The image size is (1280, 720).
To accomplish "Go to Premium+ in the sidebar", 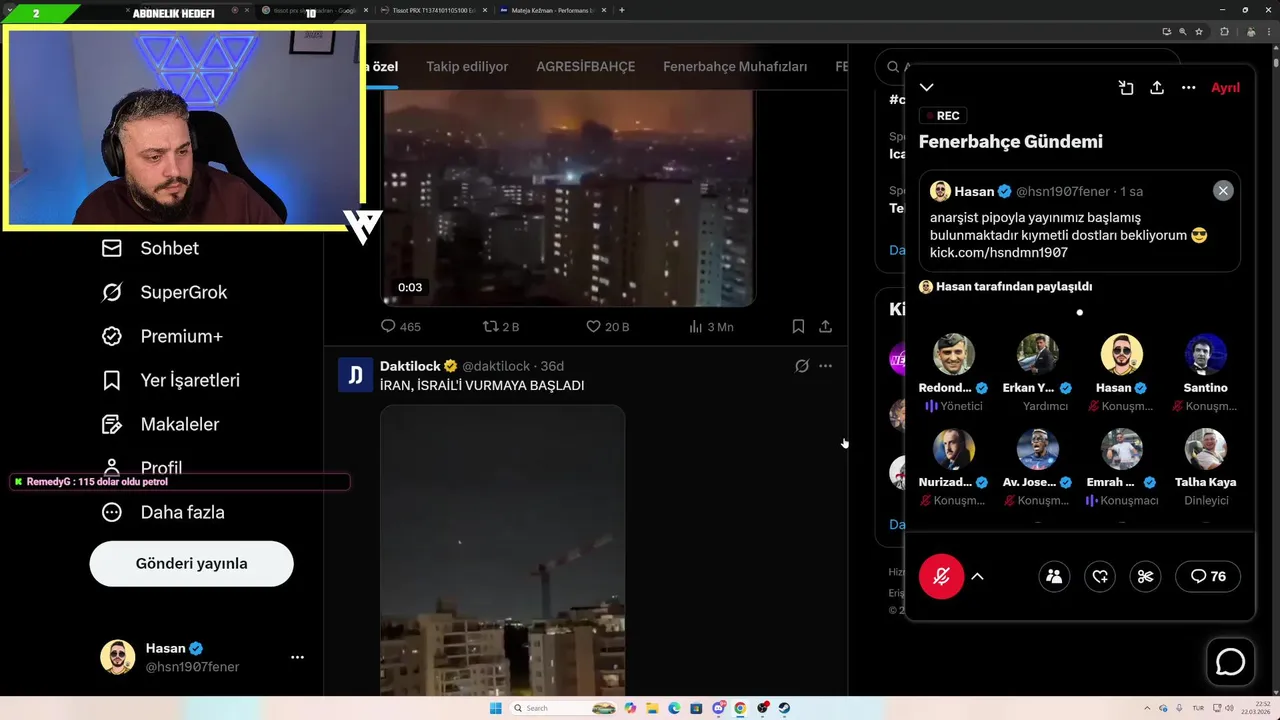I will pos(161,336).
